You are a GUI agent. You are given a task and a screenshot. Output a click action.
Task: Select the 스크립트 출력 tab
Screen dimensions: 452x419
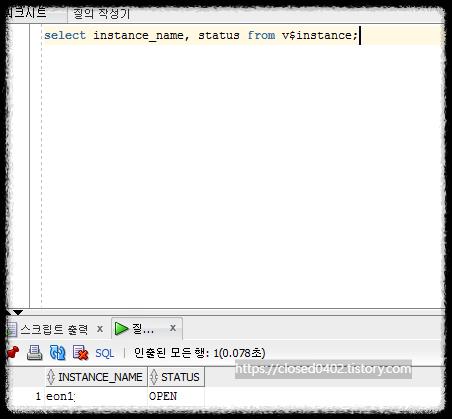[x=54, y=329]
